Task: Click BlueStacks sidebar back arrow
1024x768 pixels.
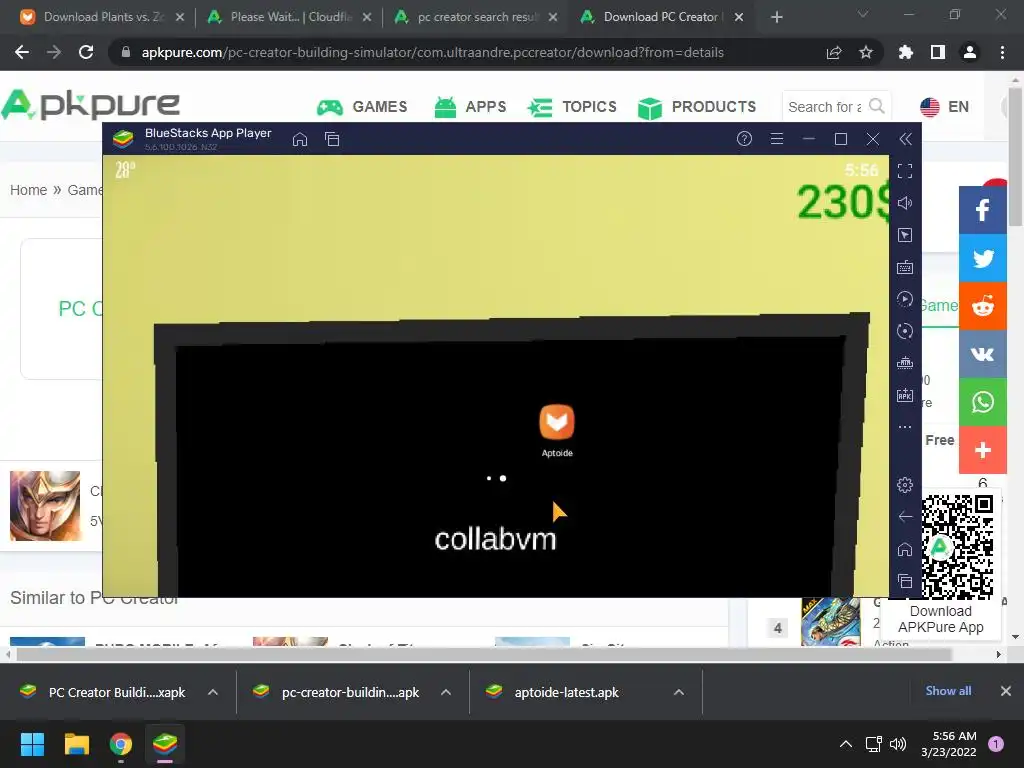Action: [x=904, y=517]
